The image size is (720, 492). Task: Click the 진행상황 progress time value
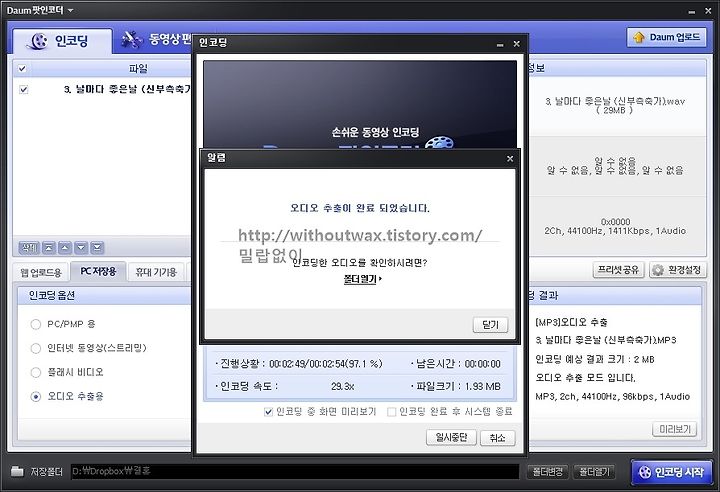(x=326, y=364)
